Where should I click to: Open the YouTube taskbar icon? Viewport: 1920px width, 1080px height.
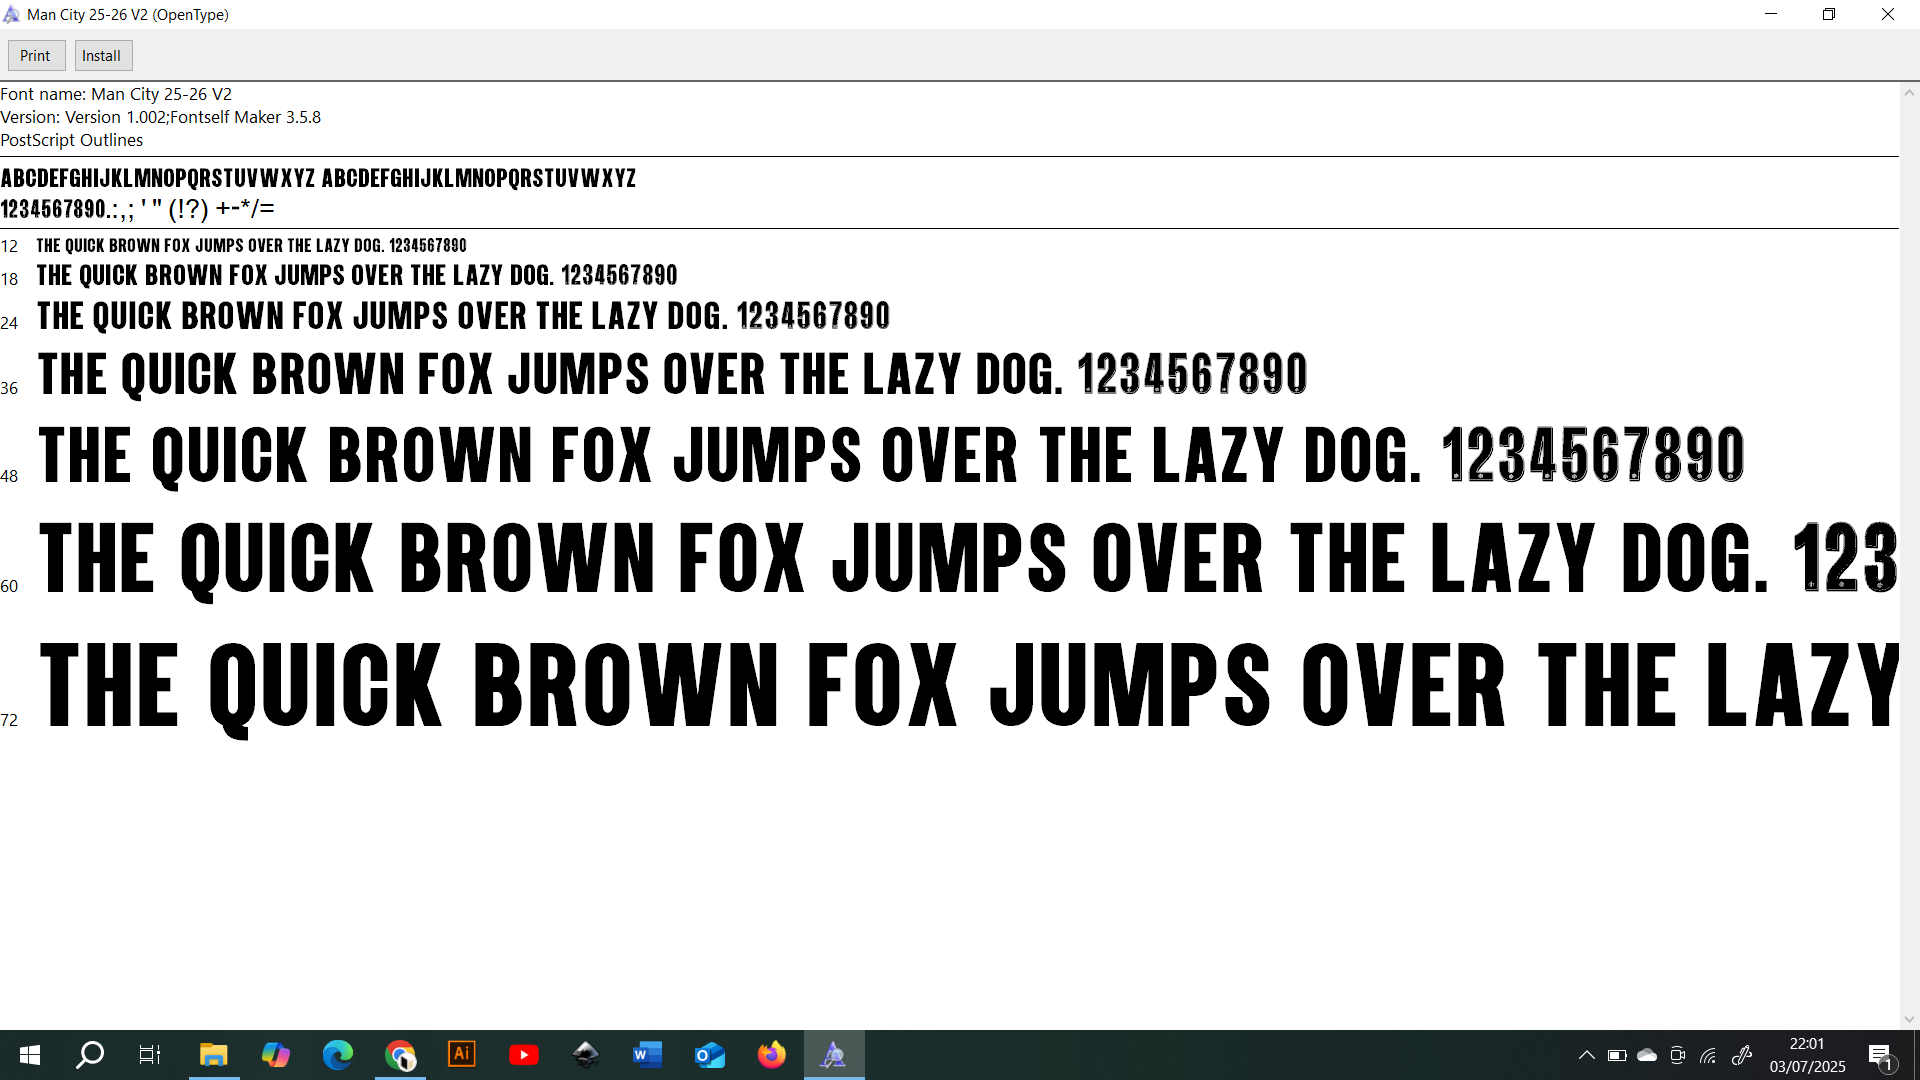[524, 1055]
